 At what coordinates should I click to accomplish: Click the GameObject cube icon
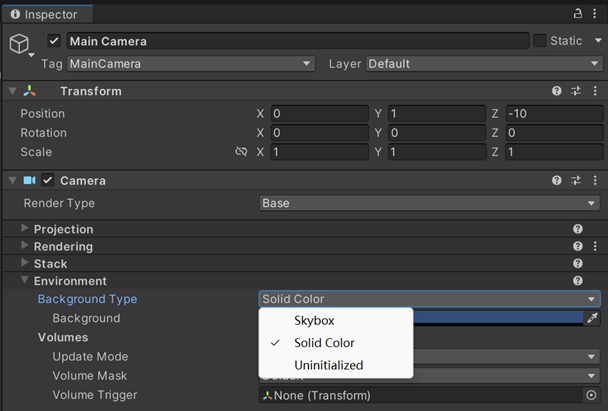(19, 44)
